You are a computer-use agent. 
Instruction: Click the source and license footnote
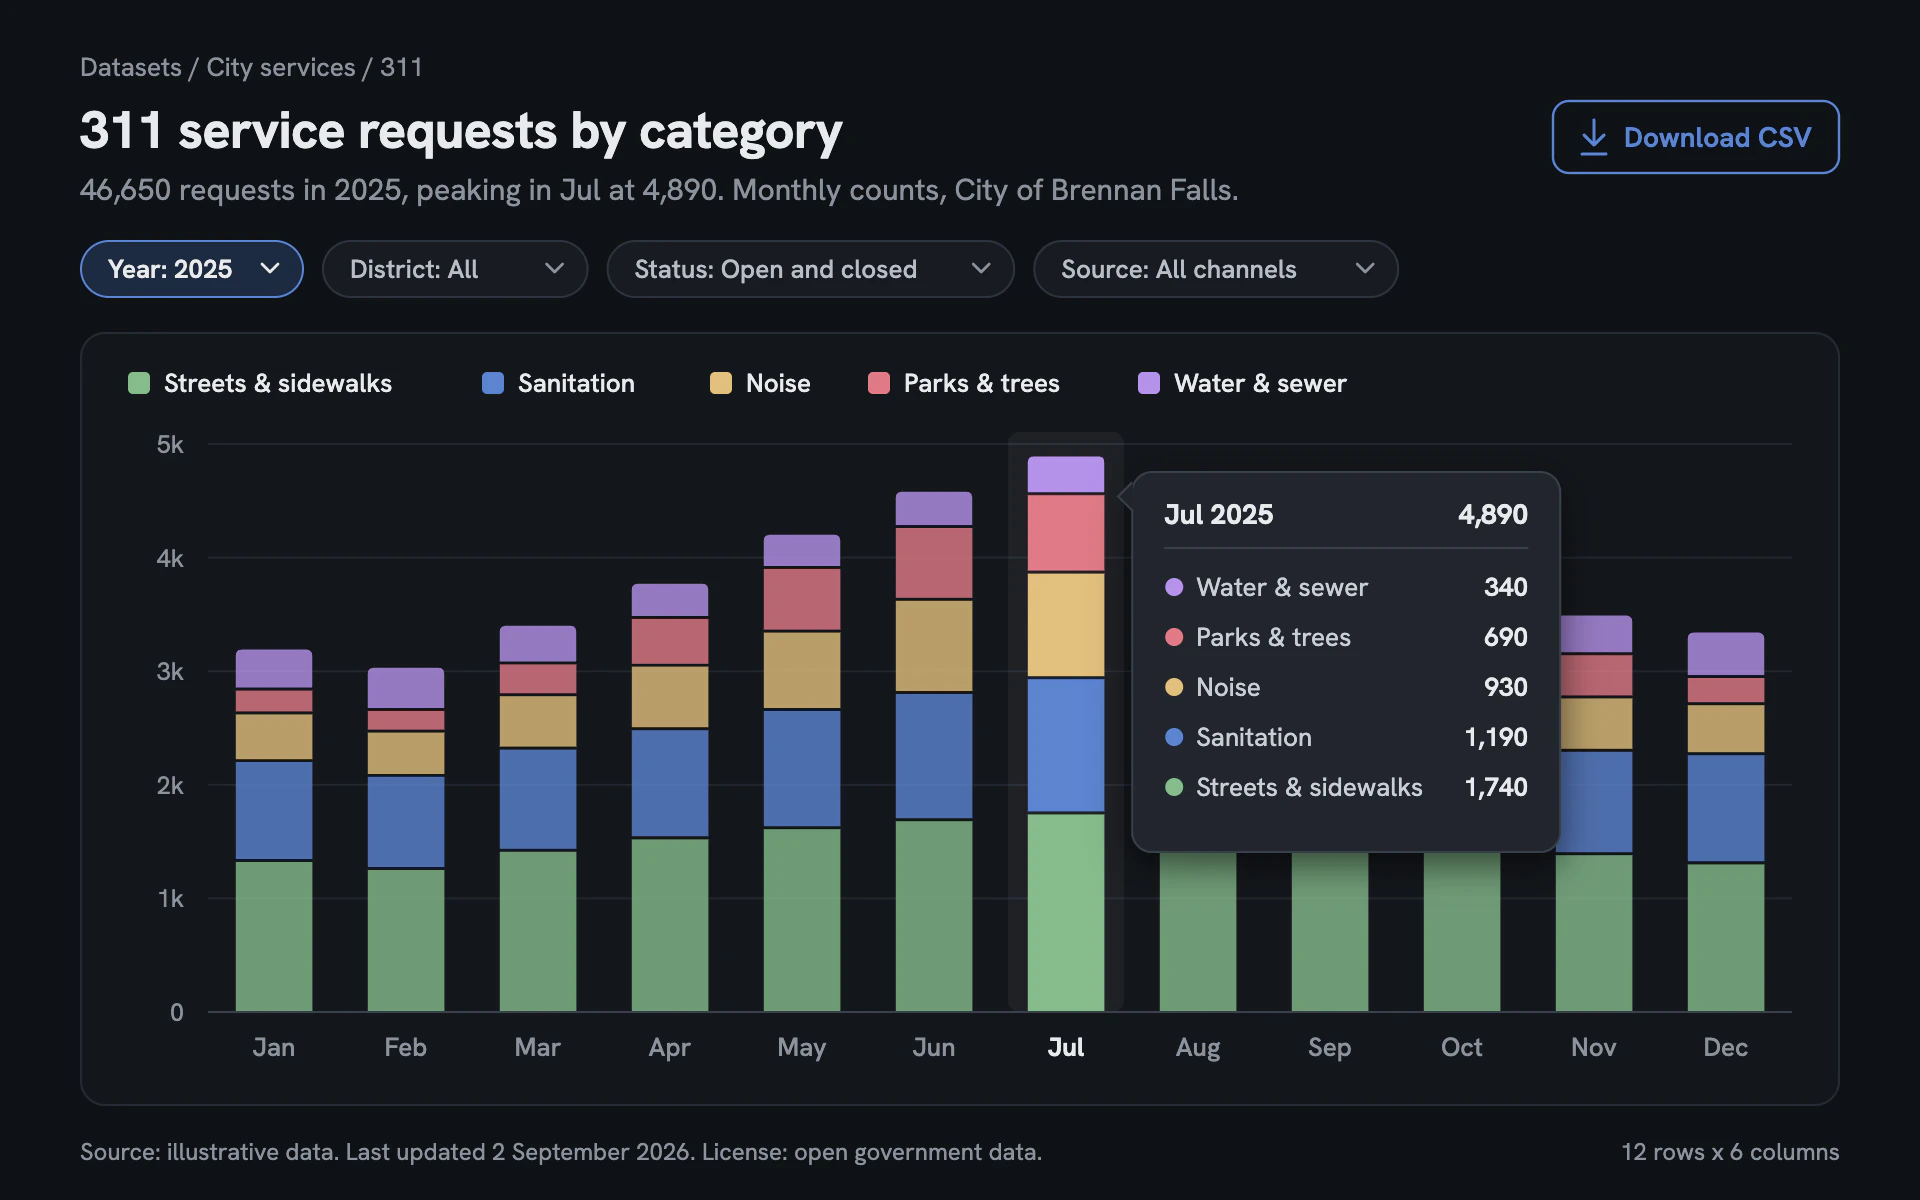point(561,1152)
